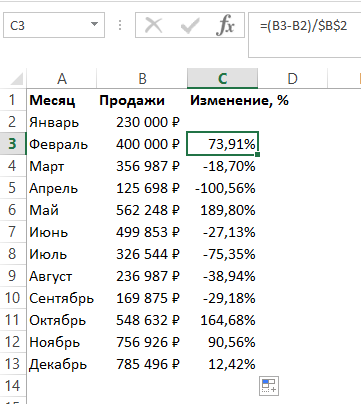This screenshot has width=361, height=404.
Task: Open the Auto Fill Options icon
Action: pyautogui.click(x=269, y=386)
